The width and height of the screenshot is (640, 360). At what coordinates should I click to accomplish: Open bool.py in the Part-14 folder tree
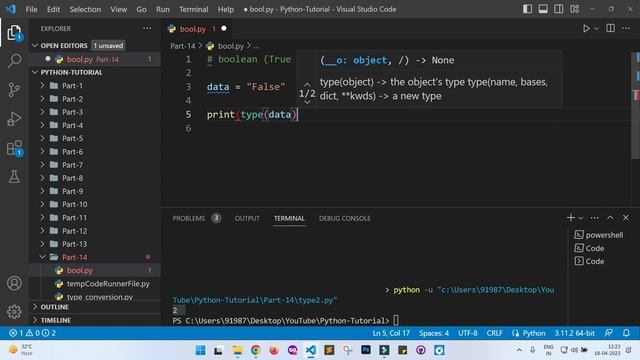point(80,270)
